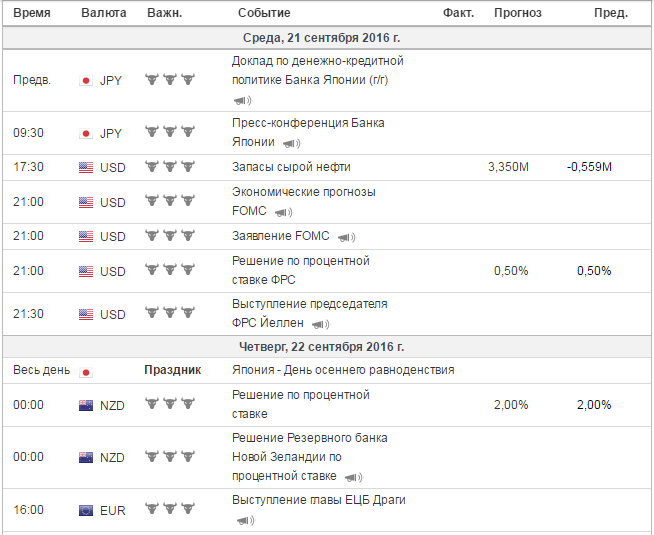The width and height of the screenshot is (654, 535).
Task: Click Среда, 21 сентября 2016 date header
Action: [322, 38]
